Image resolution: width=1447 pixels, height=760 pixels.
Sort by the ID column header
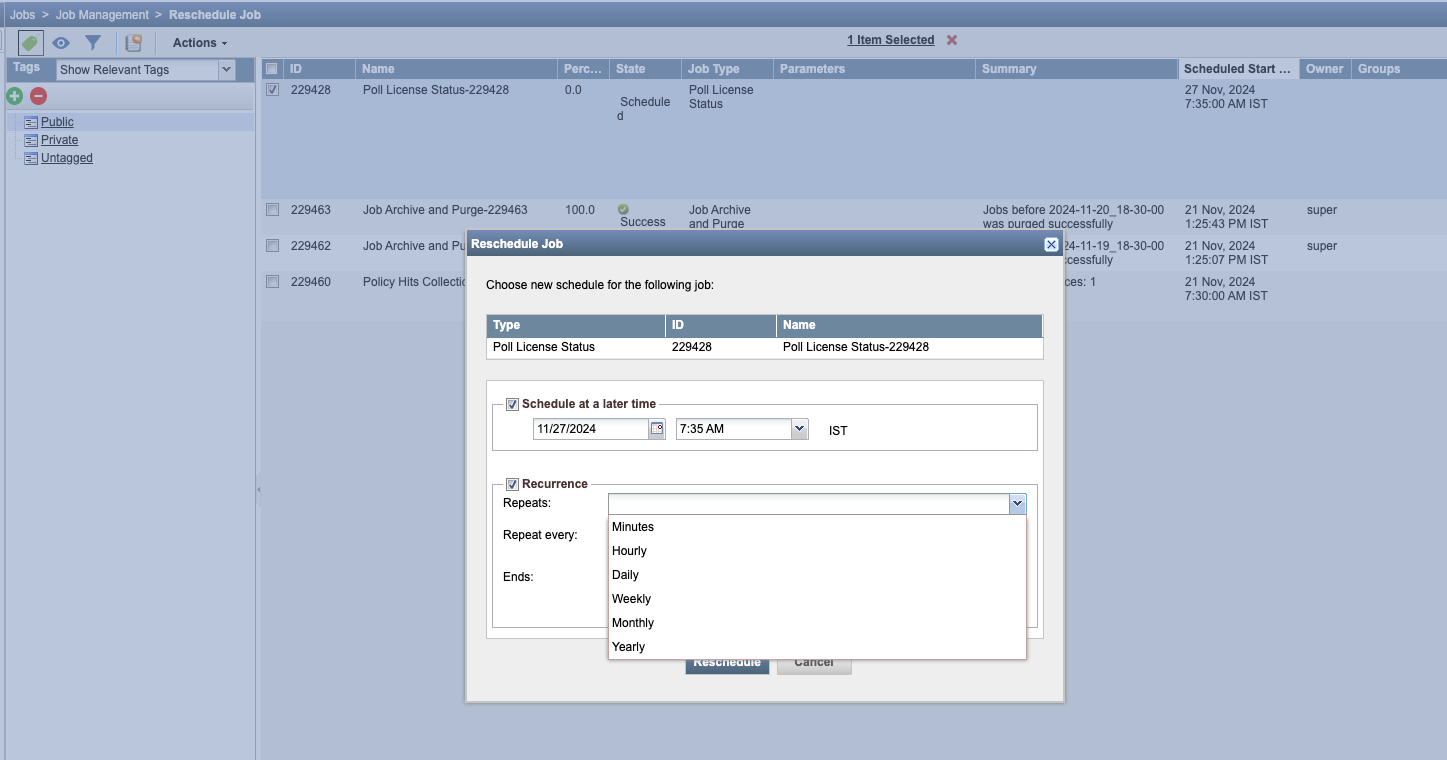319,69
